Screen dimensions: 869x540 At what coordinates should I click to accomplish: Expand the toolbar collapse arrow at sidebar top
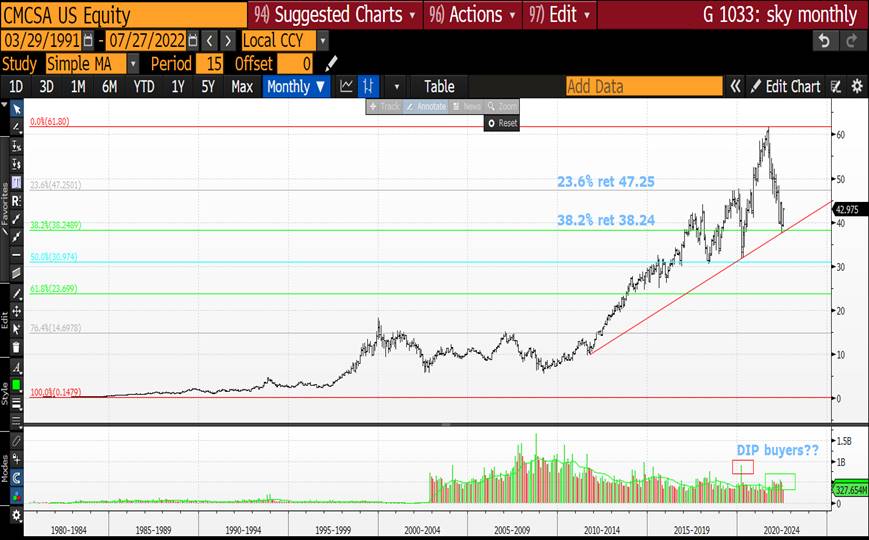4,104
